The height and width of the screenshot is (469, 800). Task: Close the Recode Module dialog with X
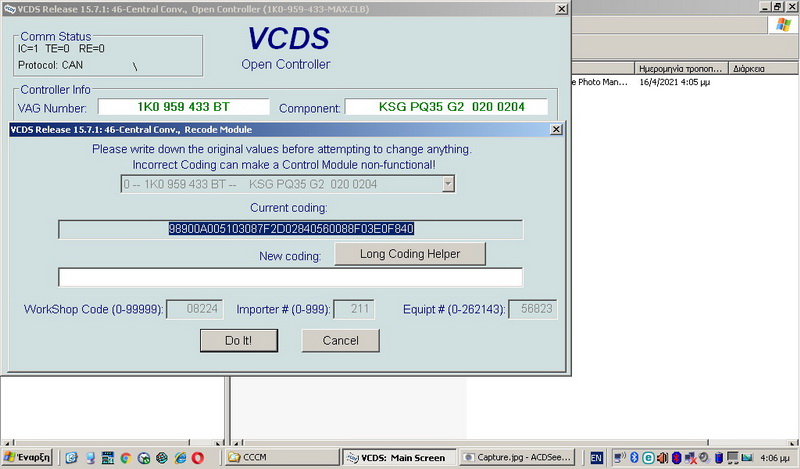pos(556,130)
